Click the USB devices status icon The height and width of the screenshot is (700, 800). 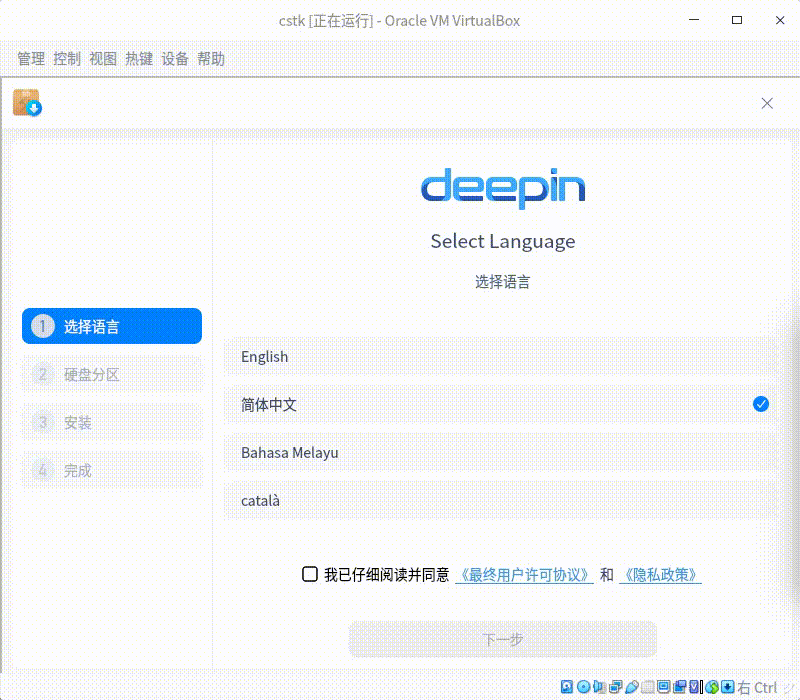pyautogui.click(x=631, y=688)
